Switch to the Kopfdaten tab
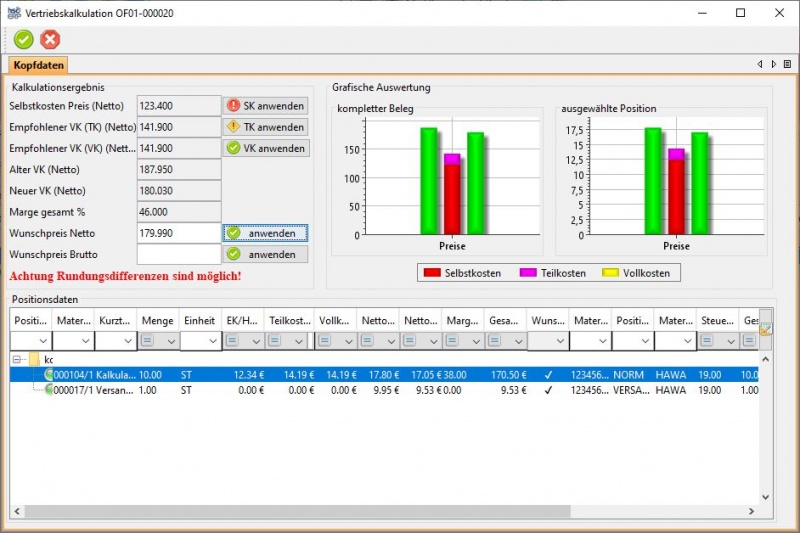Image resolution: width=800 pixels, height=533 pixels. click(40, 65)
